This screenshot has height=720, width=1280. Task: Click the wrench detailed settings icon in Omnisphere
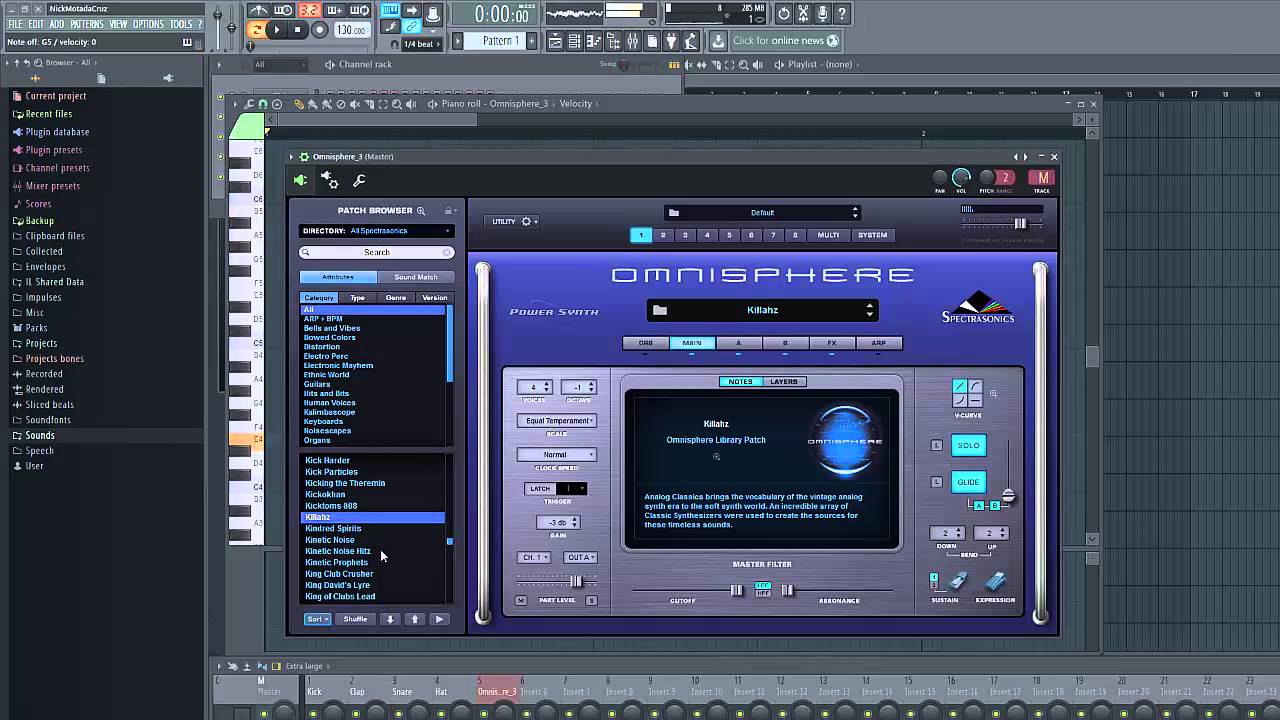[359, 180]
